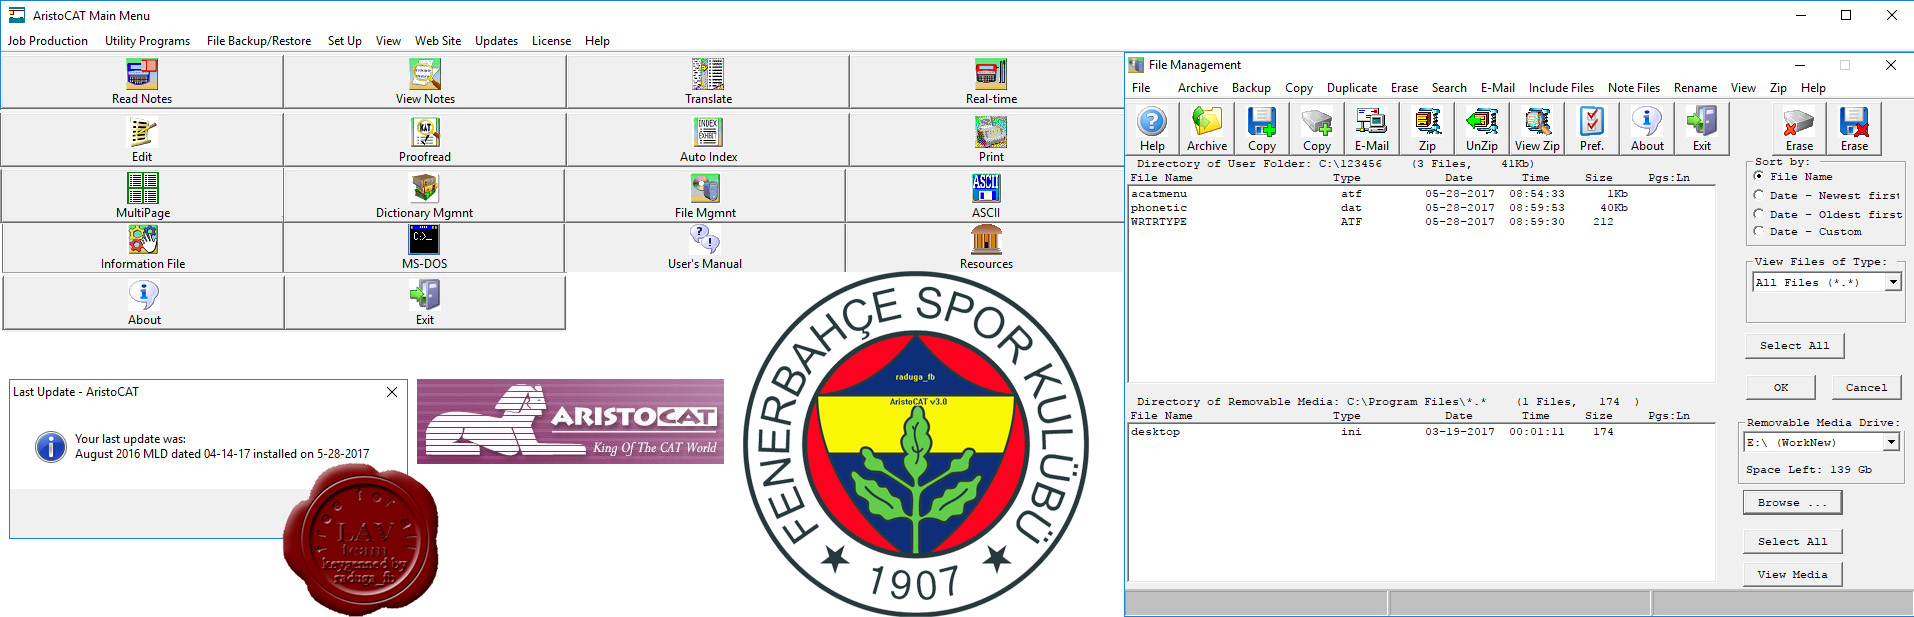
Task: Open Backup menu in File Management
Action: pos(1251,88)
